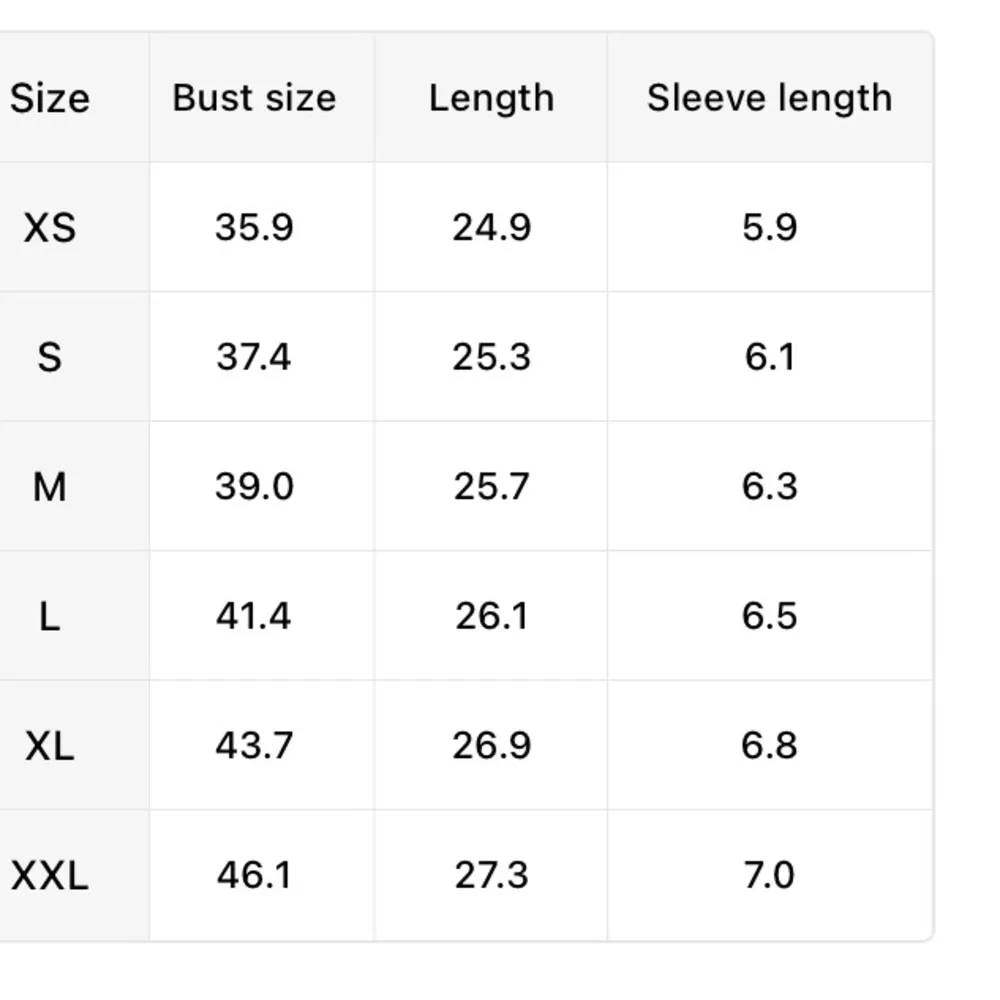Select the L size row label
Viewport: 1000px width, 1000px height.
pyautogui.click(x=50, y=616)
